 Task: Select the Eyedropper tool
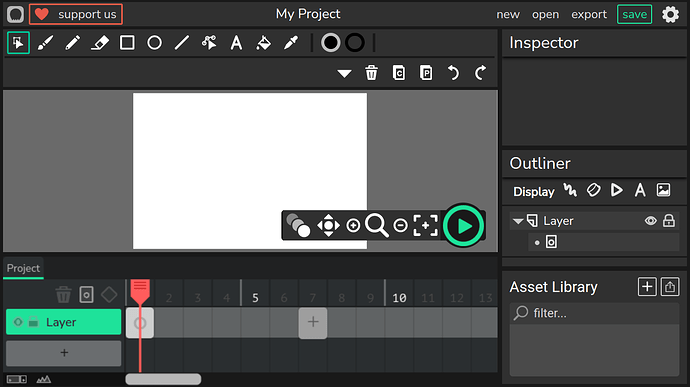(291, 43)
